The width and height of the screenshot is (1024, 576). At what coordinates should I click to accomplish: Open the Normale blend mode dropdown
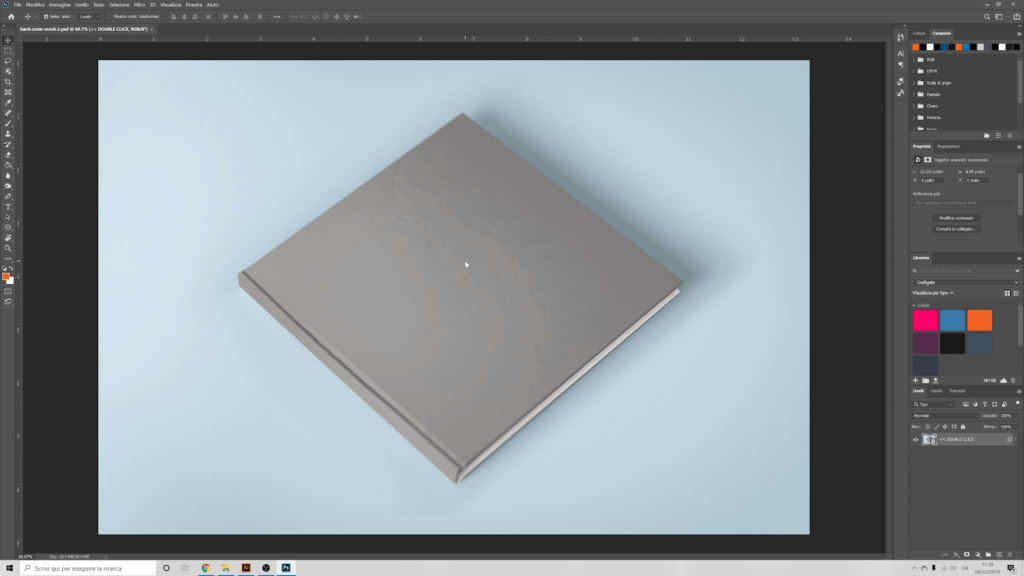coord(945,415)
